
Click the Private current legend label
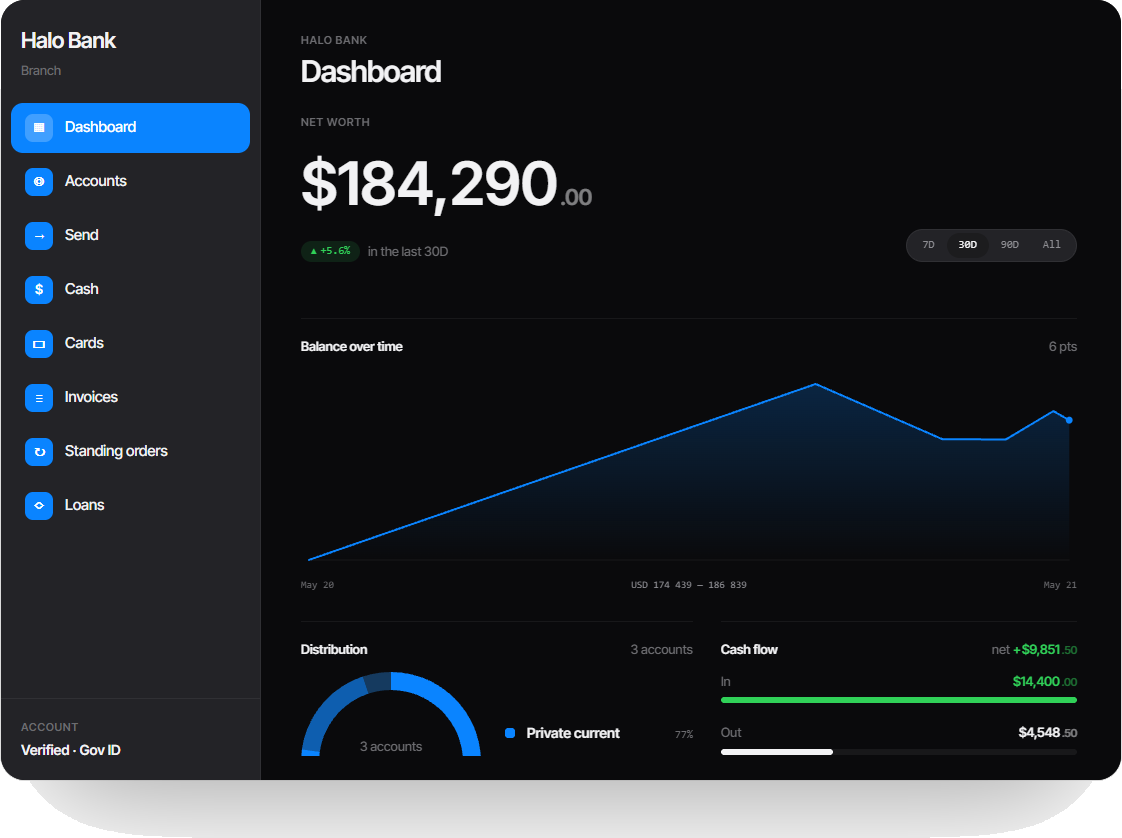pyautogui.click(x=573, y=733)
